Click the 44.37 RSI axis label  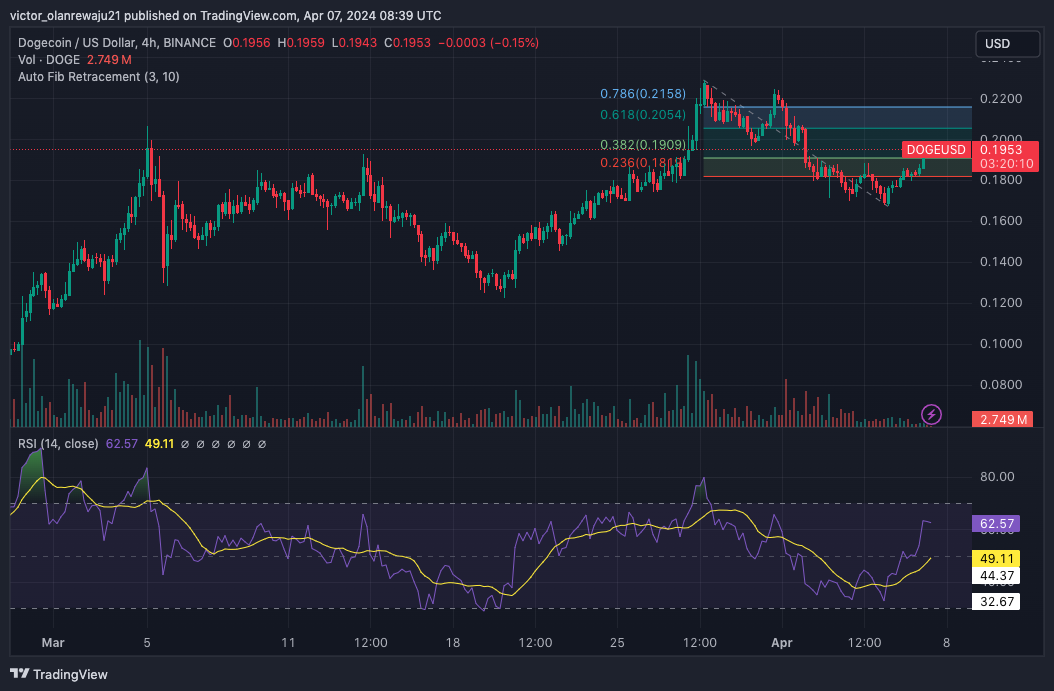pos(997,575)
